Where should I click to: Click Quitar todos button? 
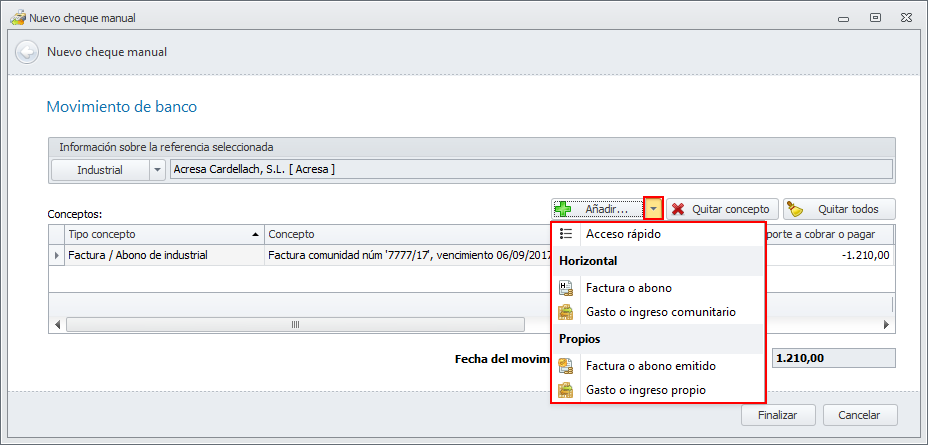(839, 209)
